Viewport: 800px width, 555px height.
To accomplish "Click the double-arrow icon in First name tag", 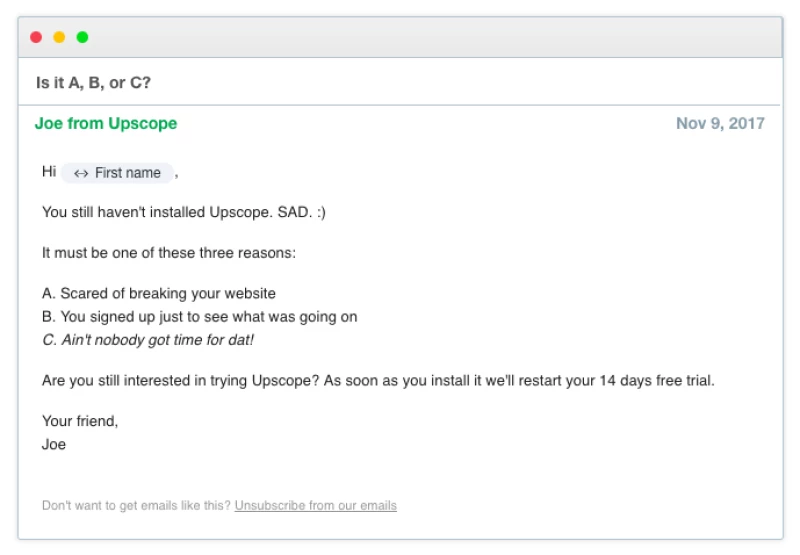I will (x=81, y=173).
